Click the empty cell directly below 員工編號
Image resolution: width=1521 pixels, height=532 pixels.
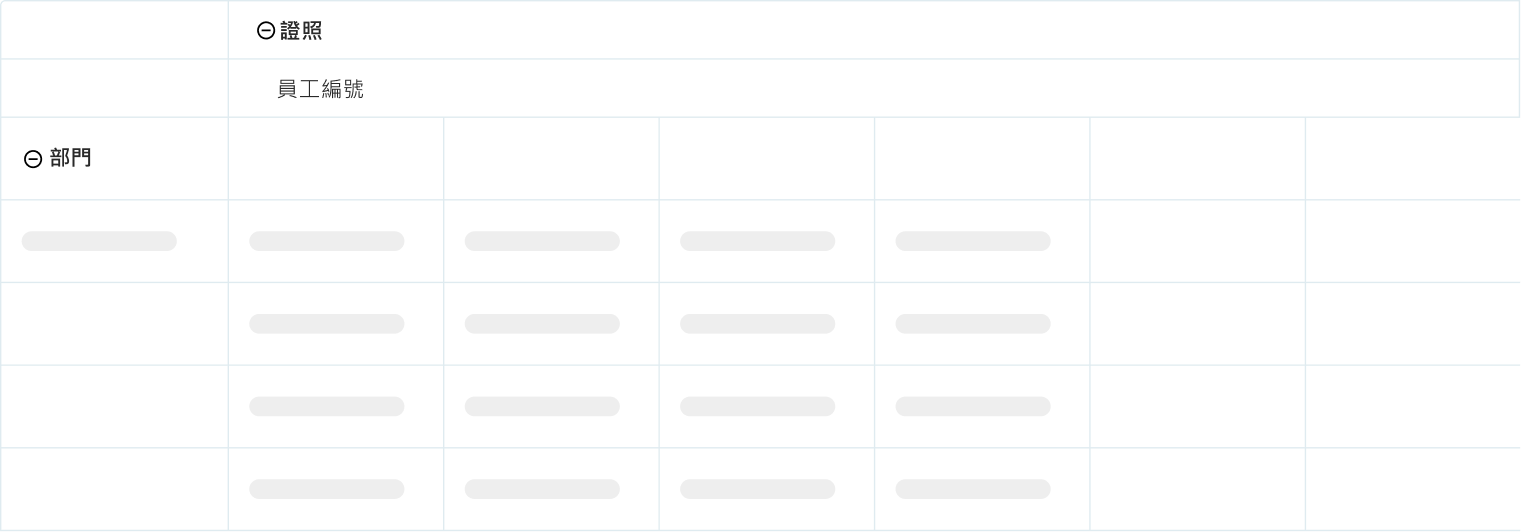coord(336,158)
